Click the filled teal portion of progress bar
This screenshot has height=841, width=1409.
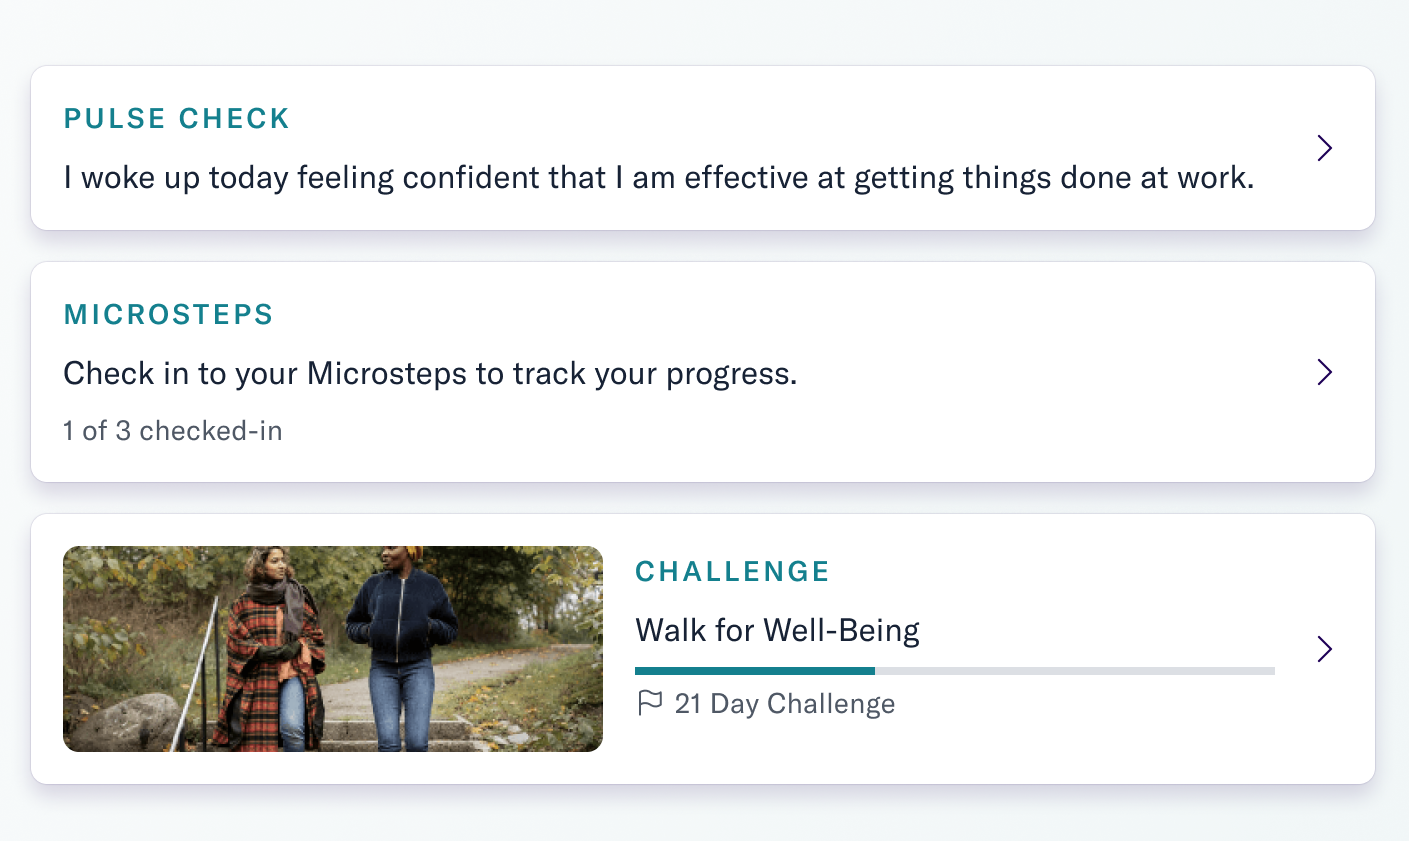(x=754, y=671)
